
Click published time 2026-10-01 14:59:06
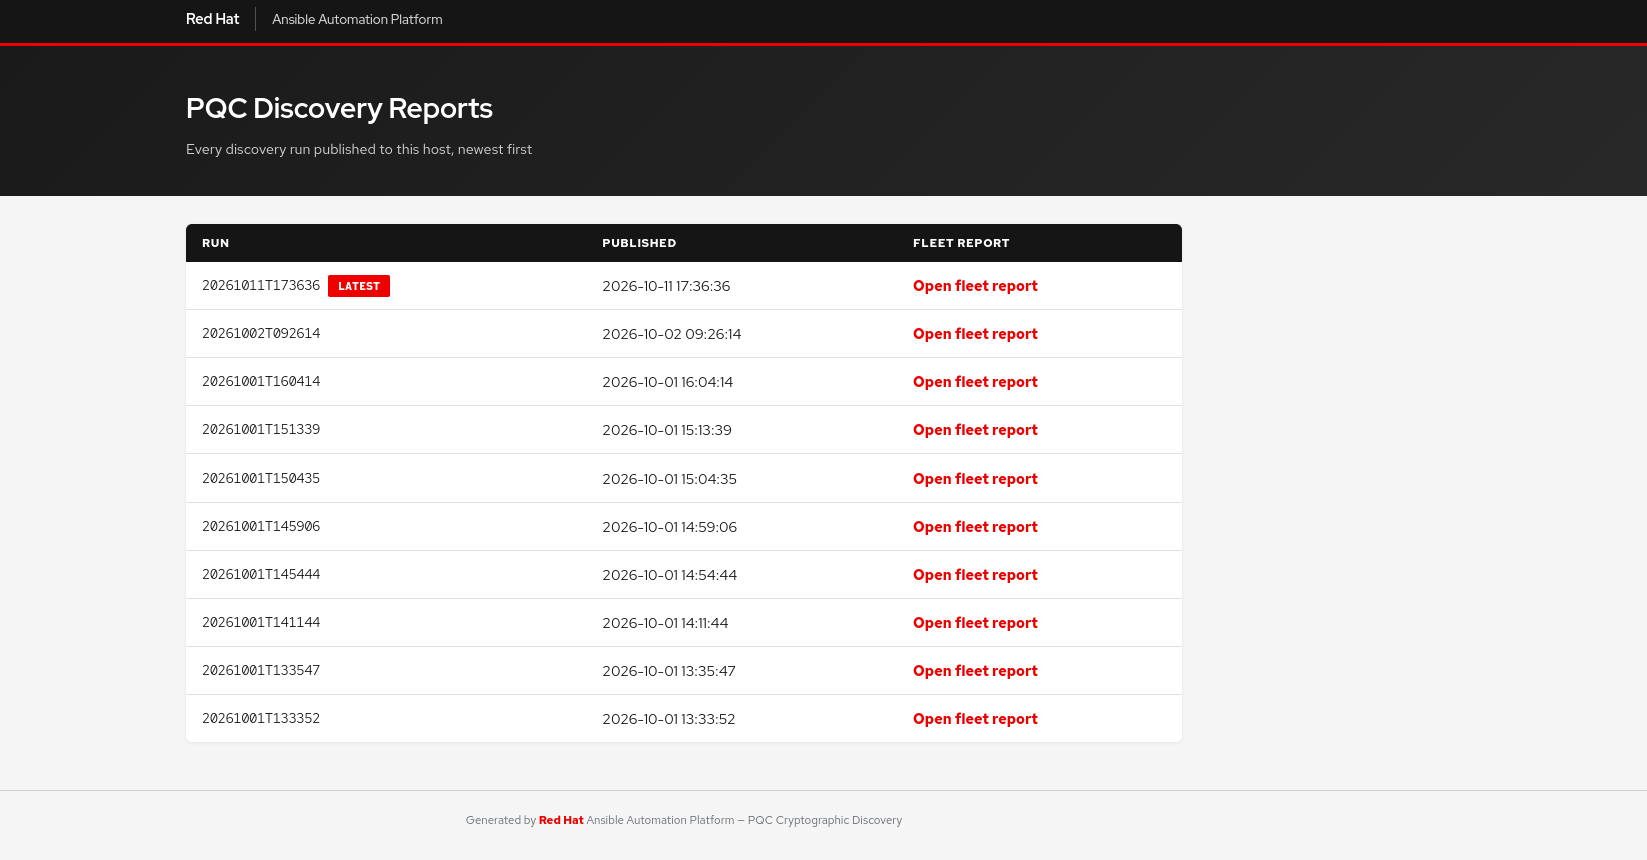coord(669,527)
